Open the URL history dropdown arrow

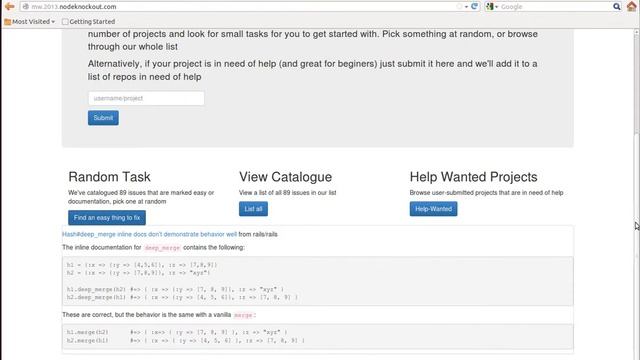pos(466,7)
